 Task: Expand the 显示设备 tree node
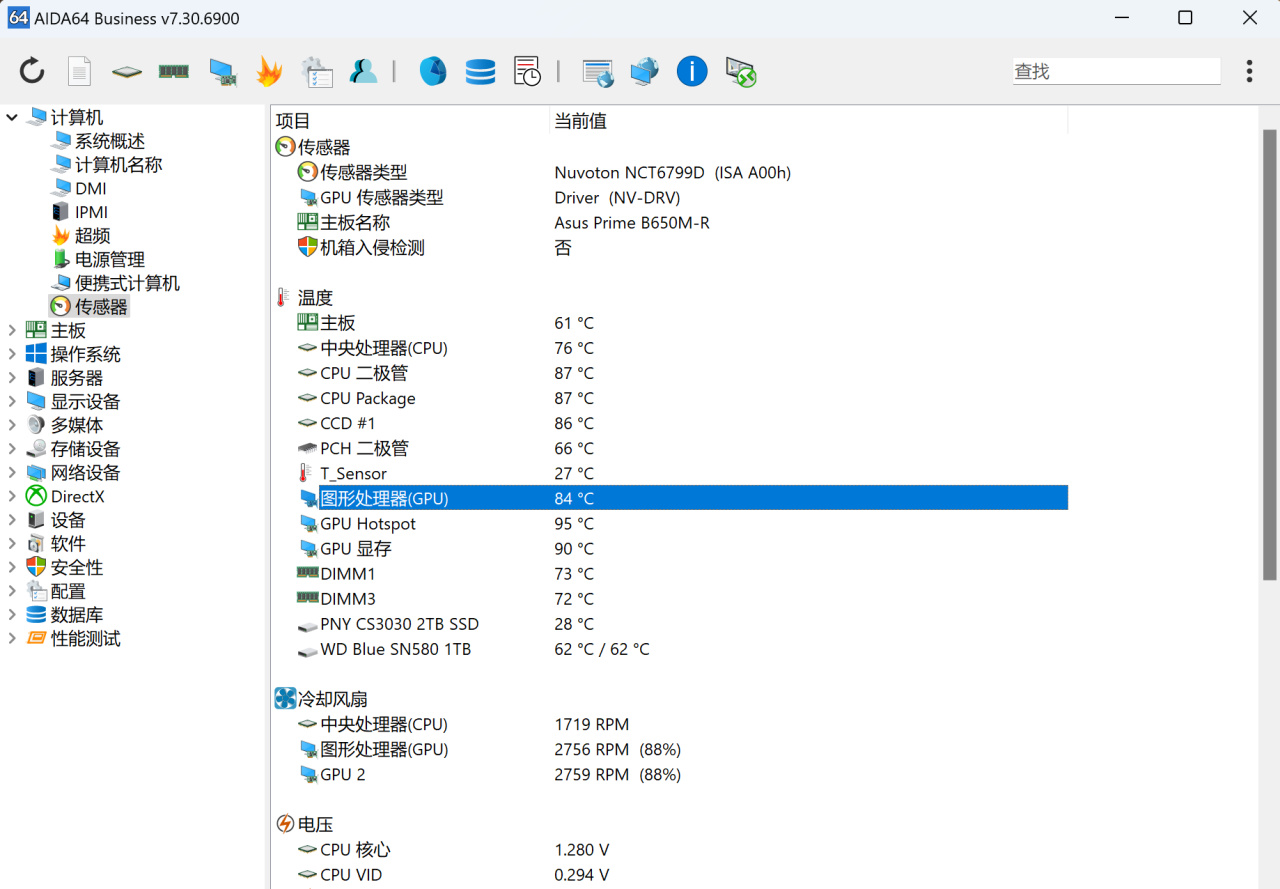click(12, 401)
